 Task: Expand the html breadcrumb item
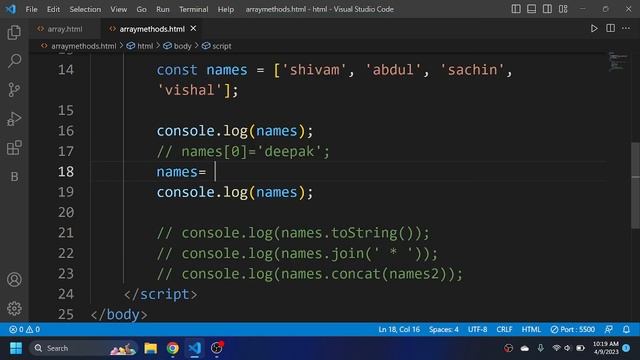[x=140, y=46]
